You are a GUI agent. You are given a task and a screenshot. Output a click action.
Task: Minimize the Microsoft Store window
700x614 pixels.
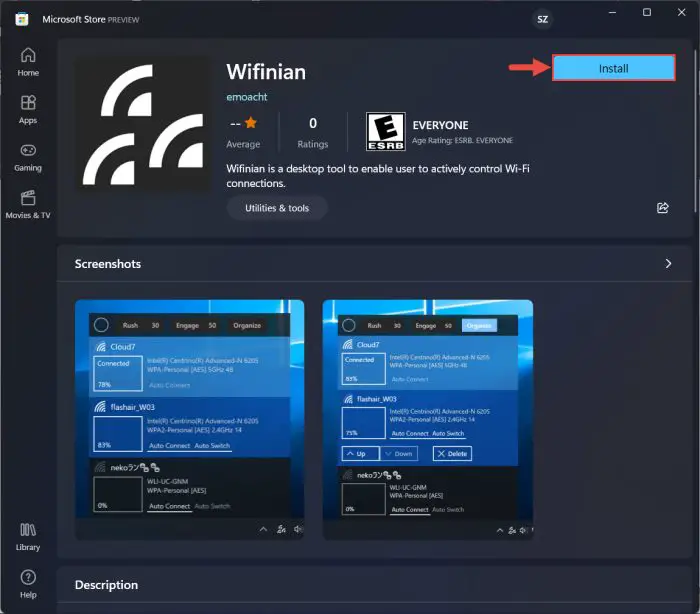[x=612, y=13]
